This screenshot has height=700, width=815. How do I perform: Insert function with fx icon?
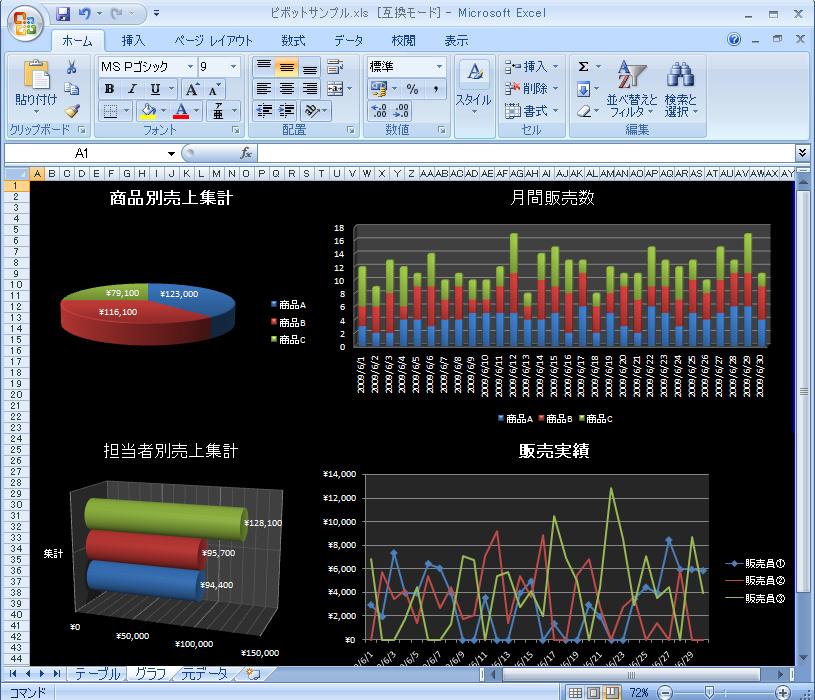245,153
